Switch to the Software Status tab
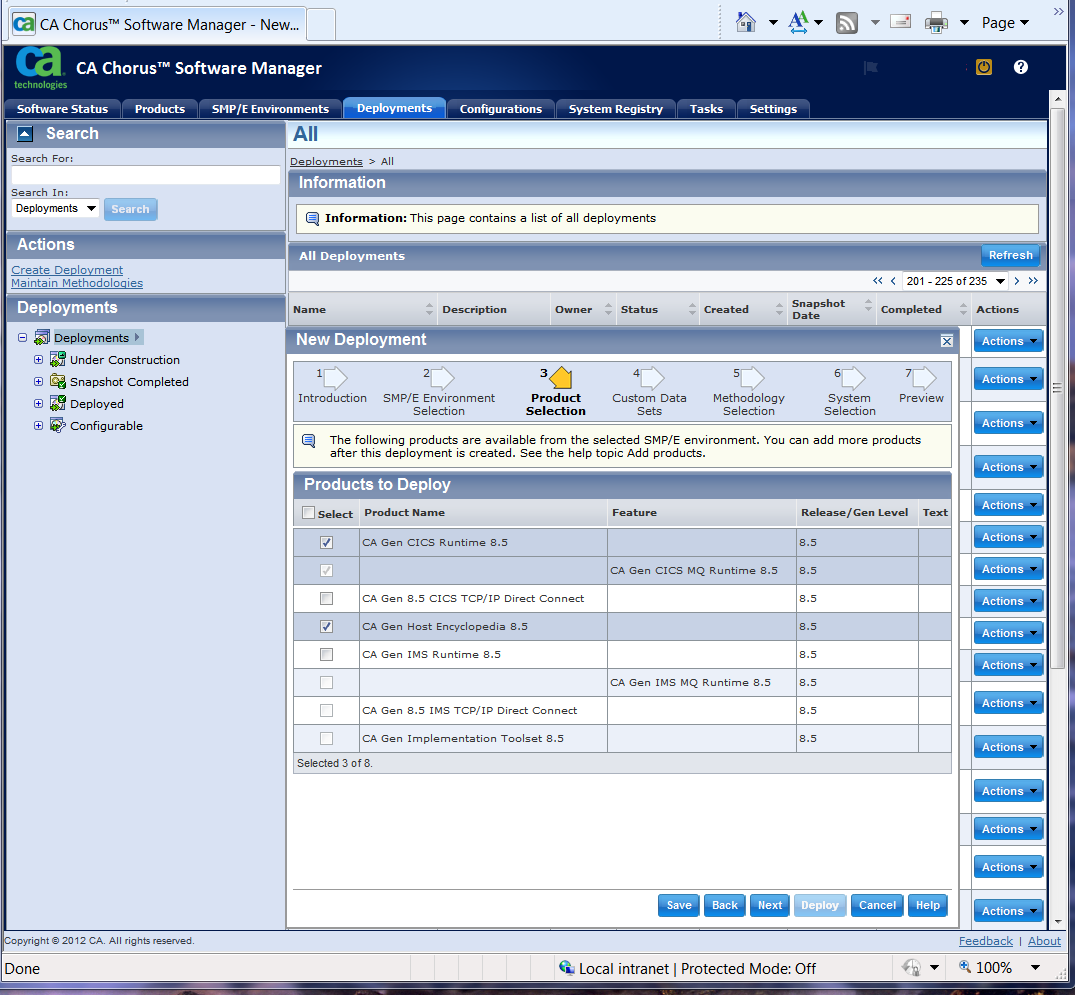Viewport: 1075px width, 995px height. 62,109
